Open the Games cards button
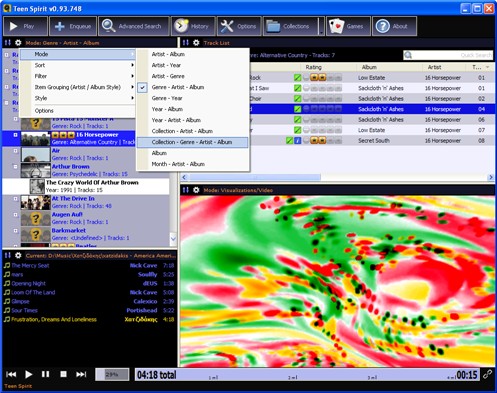The image size is (497, 393). (348, 26)
